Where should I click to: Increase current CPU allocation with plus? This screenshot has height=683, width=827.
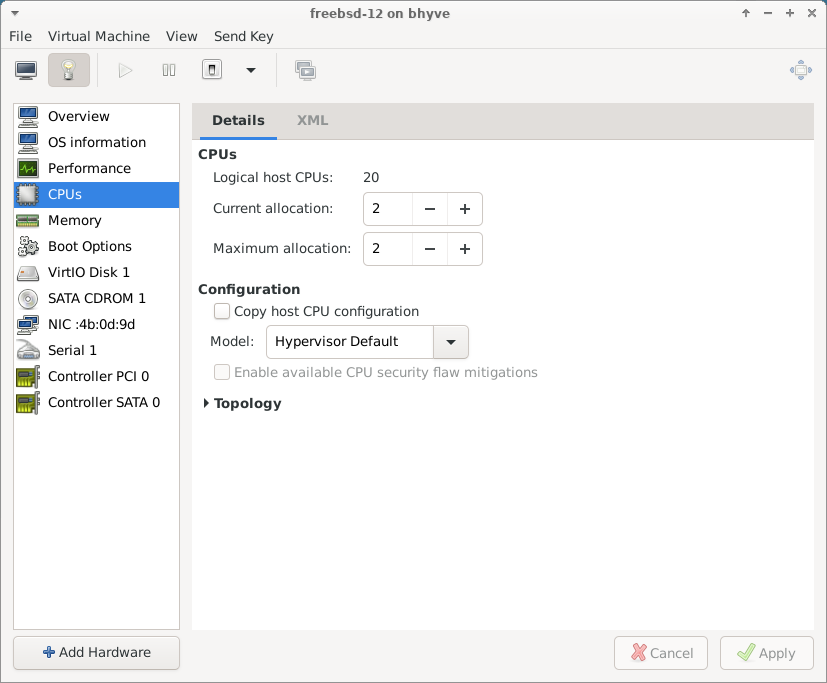coord(464,209)
